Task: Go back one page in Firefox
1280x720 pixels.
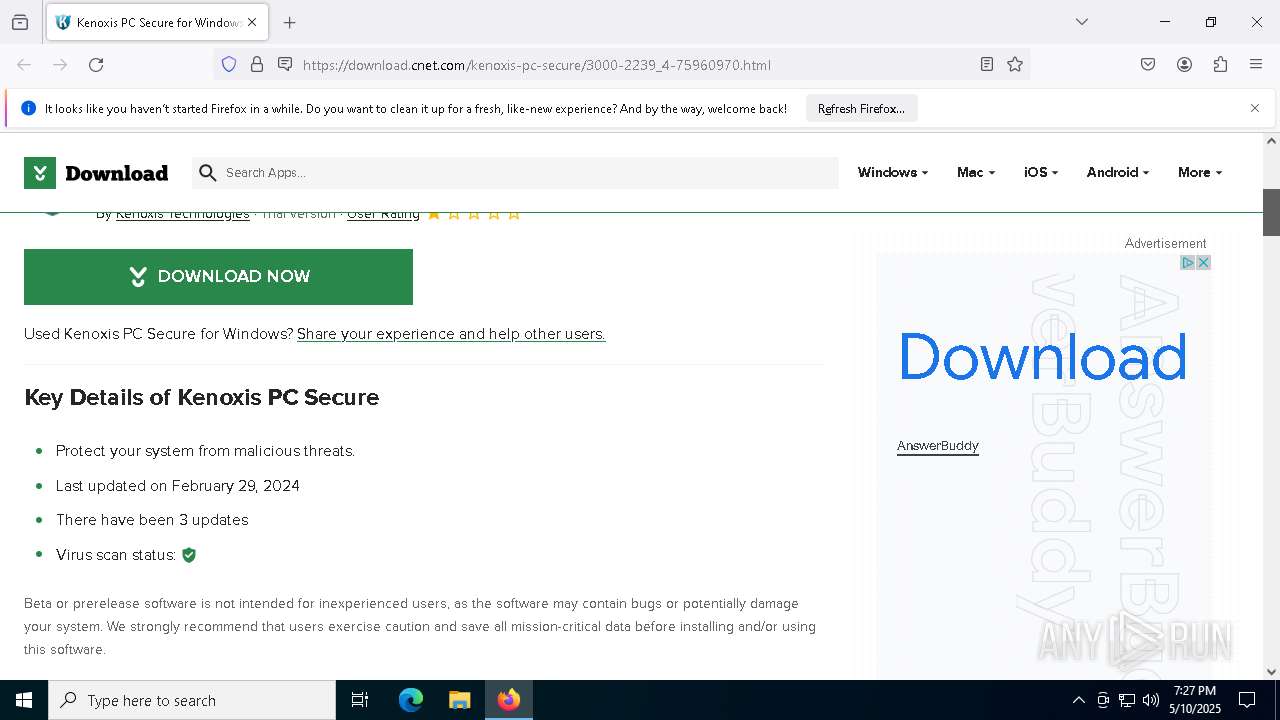Action: 24,65
